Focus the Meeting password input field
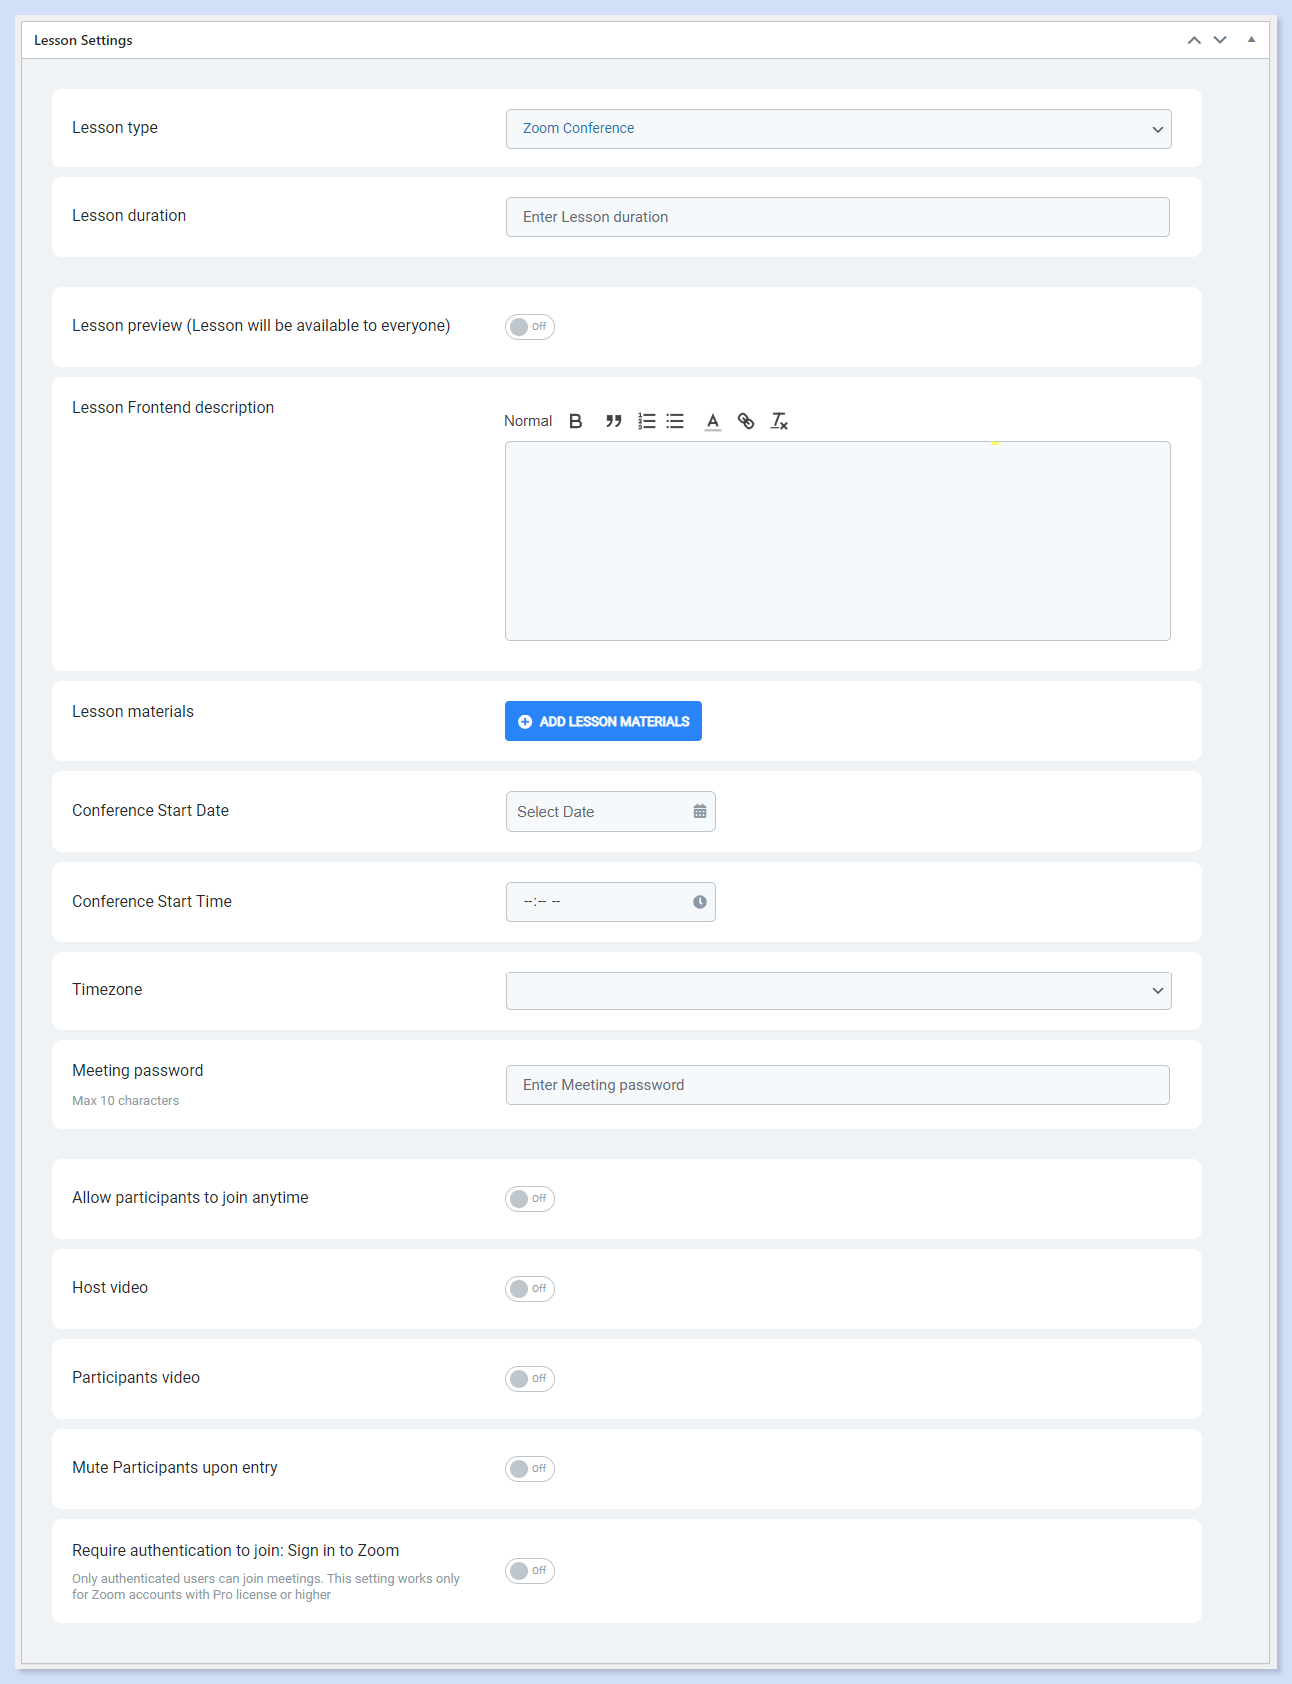The width and height of the screenshot is (1292, 1684). pos(838,1085)
